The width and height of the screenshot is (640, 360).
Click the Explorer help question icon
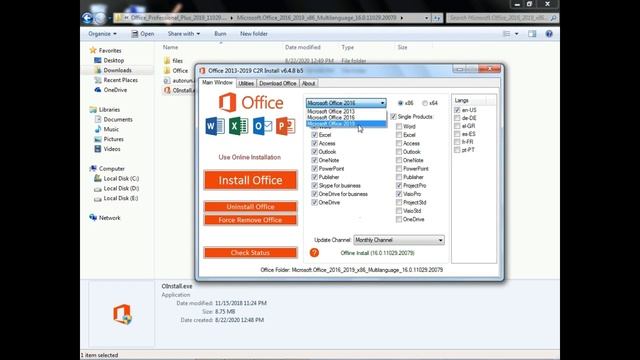[549, 34]
